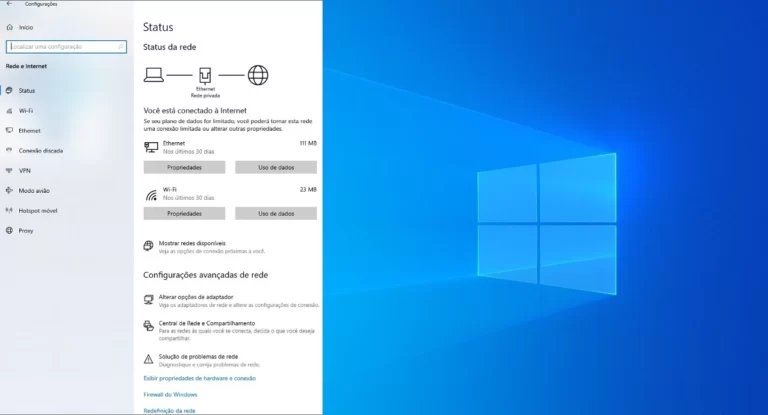
Task: Click the warning triangle troubleshoot icon
Action: (x=148, y=360)
